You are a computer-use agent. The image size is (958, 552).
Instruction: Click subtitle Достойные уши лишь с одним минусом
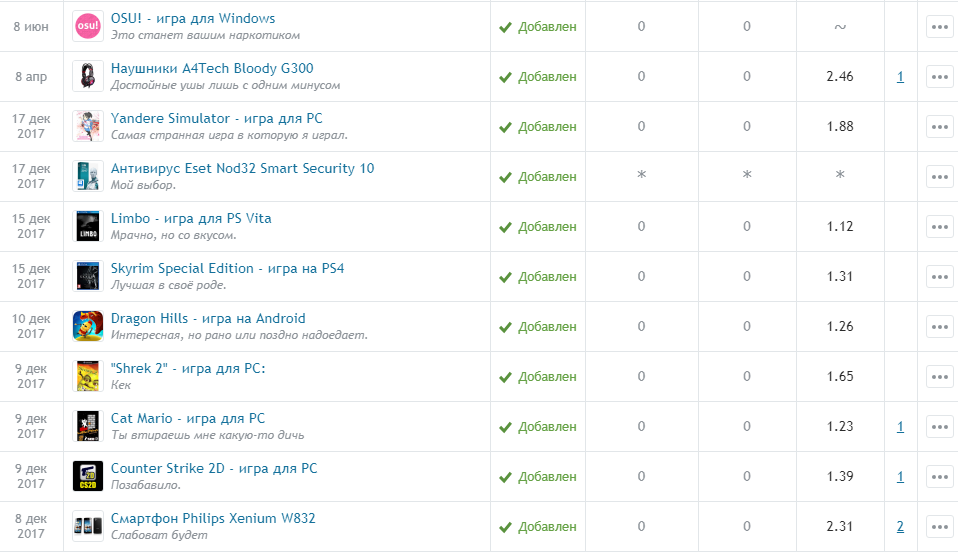(x=225, y=86)
